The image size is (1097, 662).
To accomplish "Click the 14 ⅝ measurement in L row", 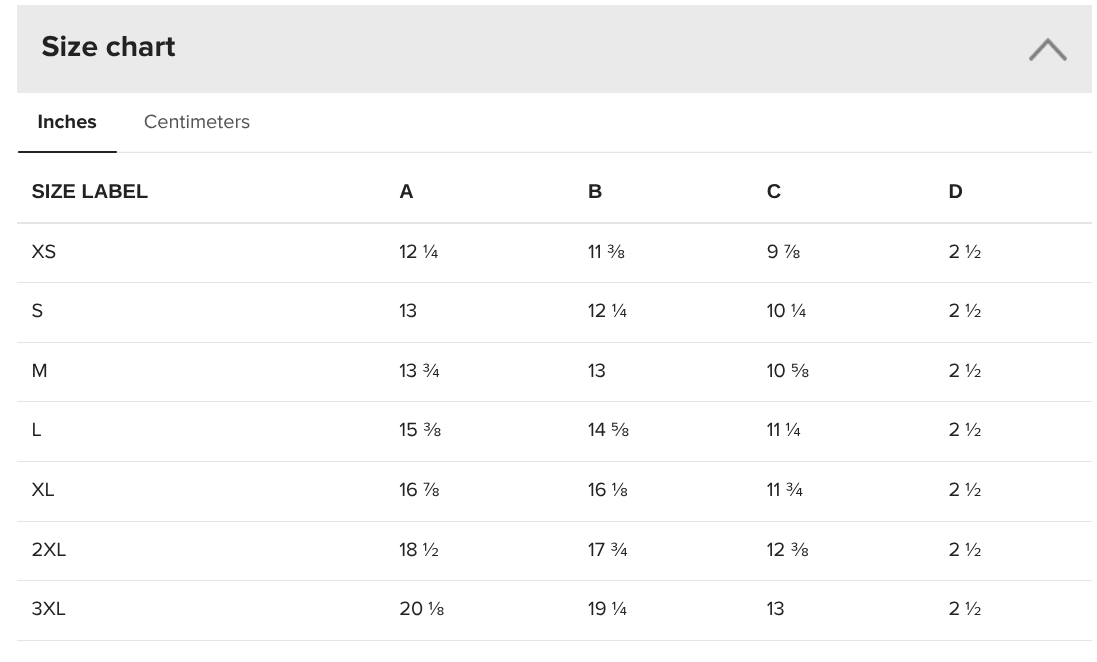I will [x=609, y=430].
